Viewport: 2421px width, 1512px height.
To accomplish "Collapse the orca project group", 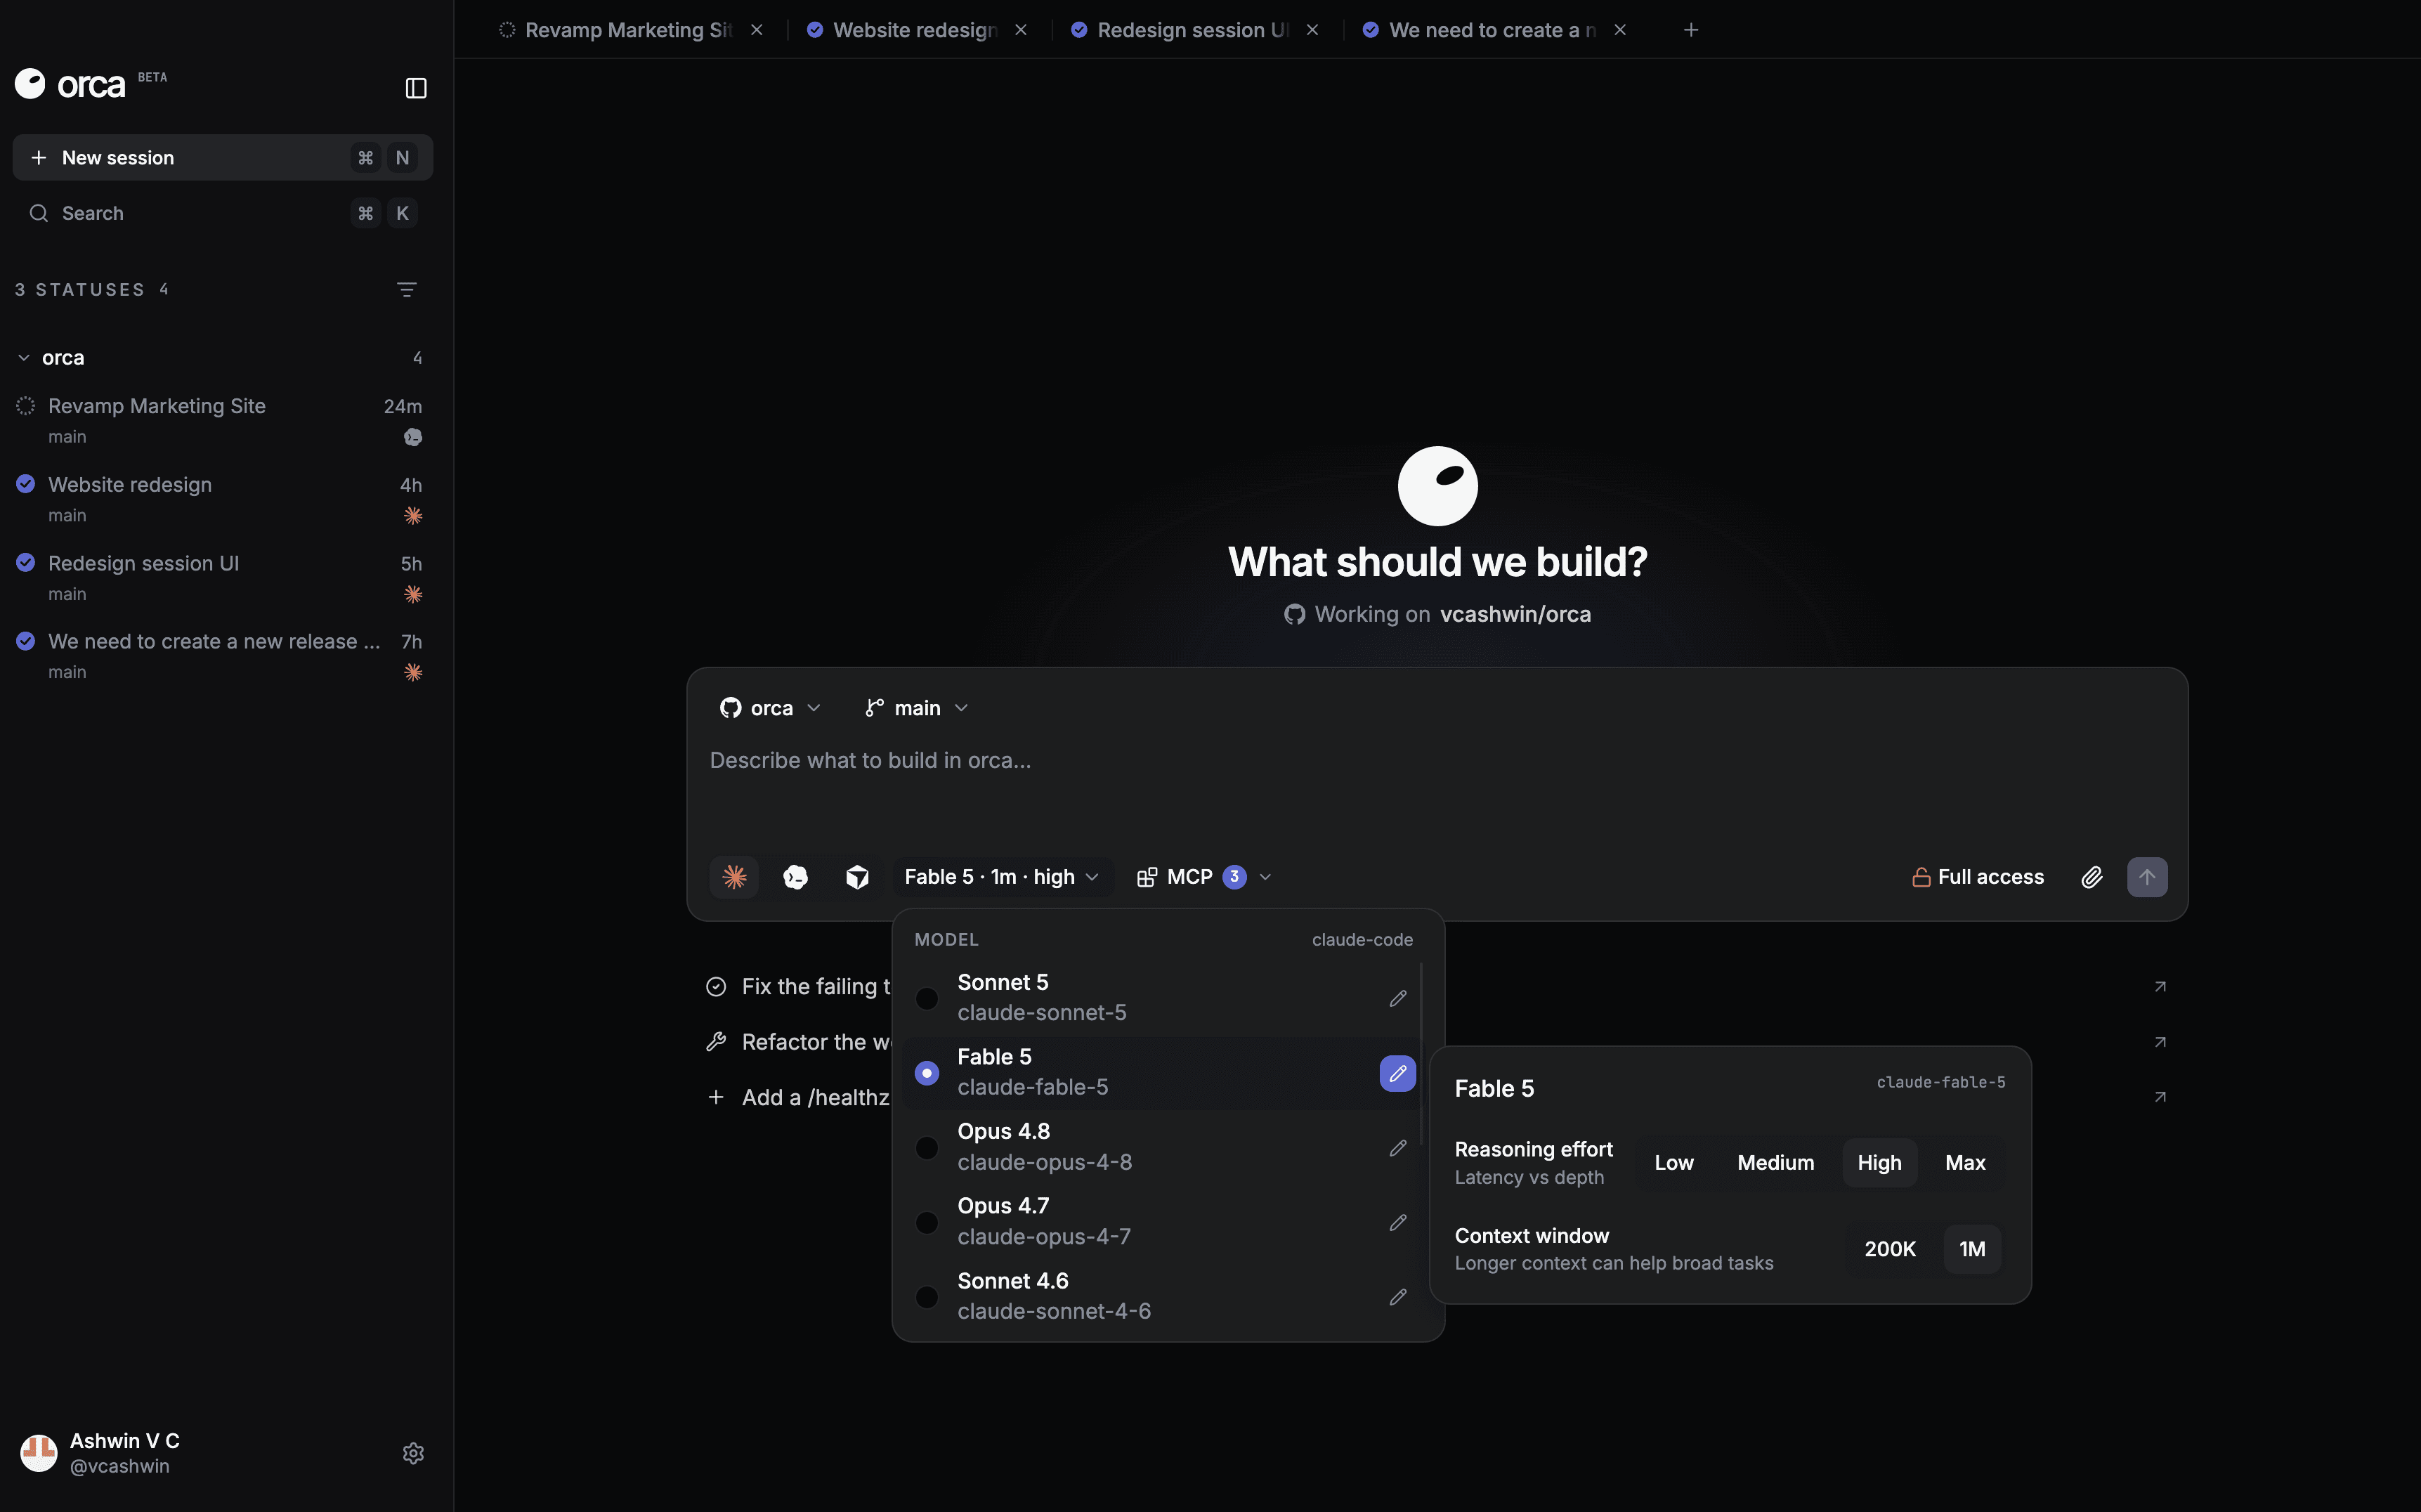I will [24, 358].
